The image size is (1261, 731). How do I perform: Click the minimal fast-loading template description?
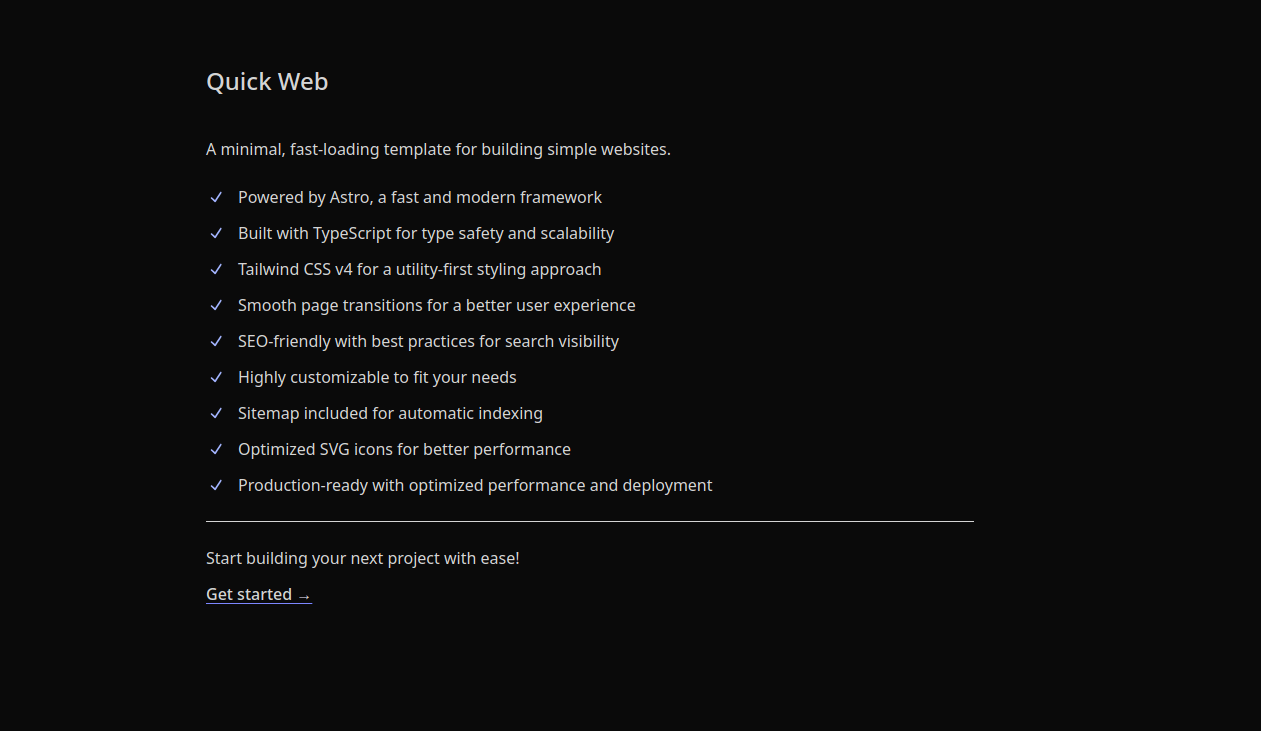pyautogui.click(x=438, y=150)
